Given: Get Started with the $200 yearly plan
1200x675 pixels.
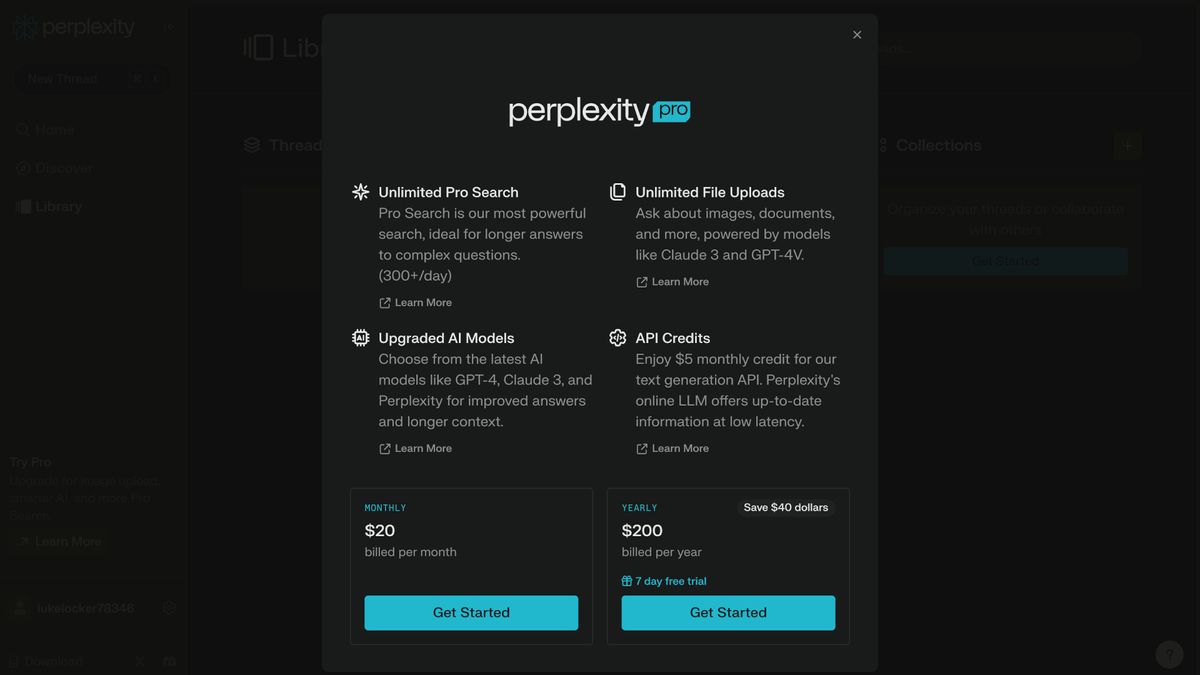Looking at the screenshot, I should point(728,613).
